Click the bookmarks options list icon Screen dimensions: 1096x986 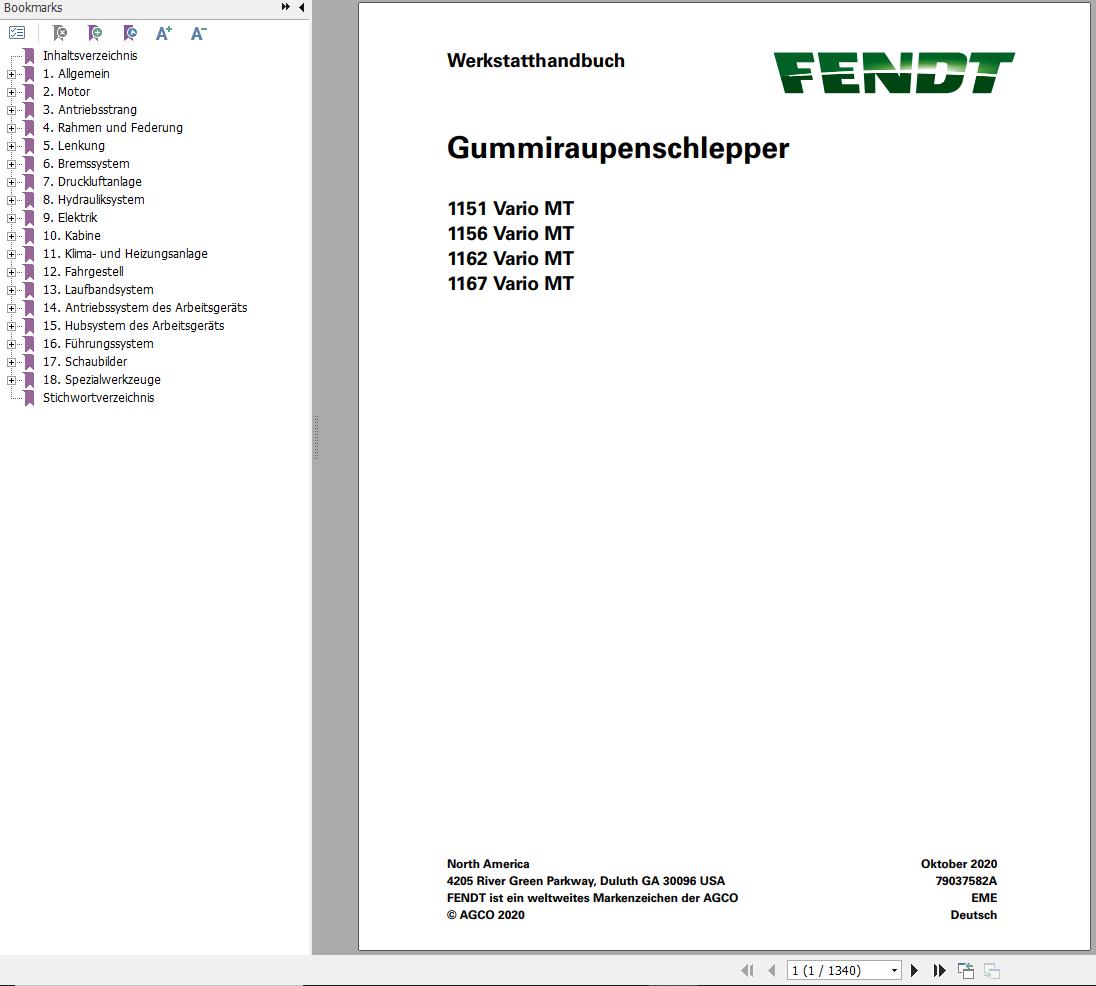17,33
